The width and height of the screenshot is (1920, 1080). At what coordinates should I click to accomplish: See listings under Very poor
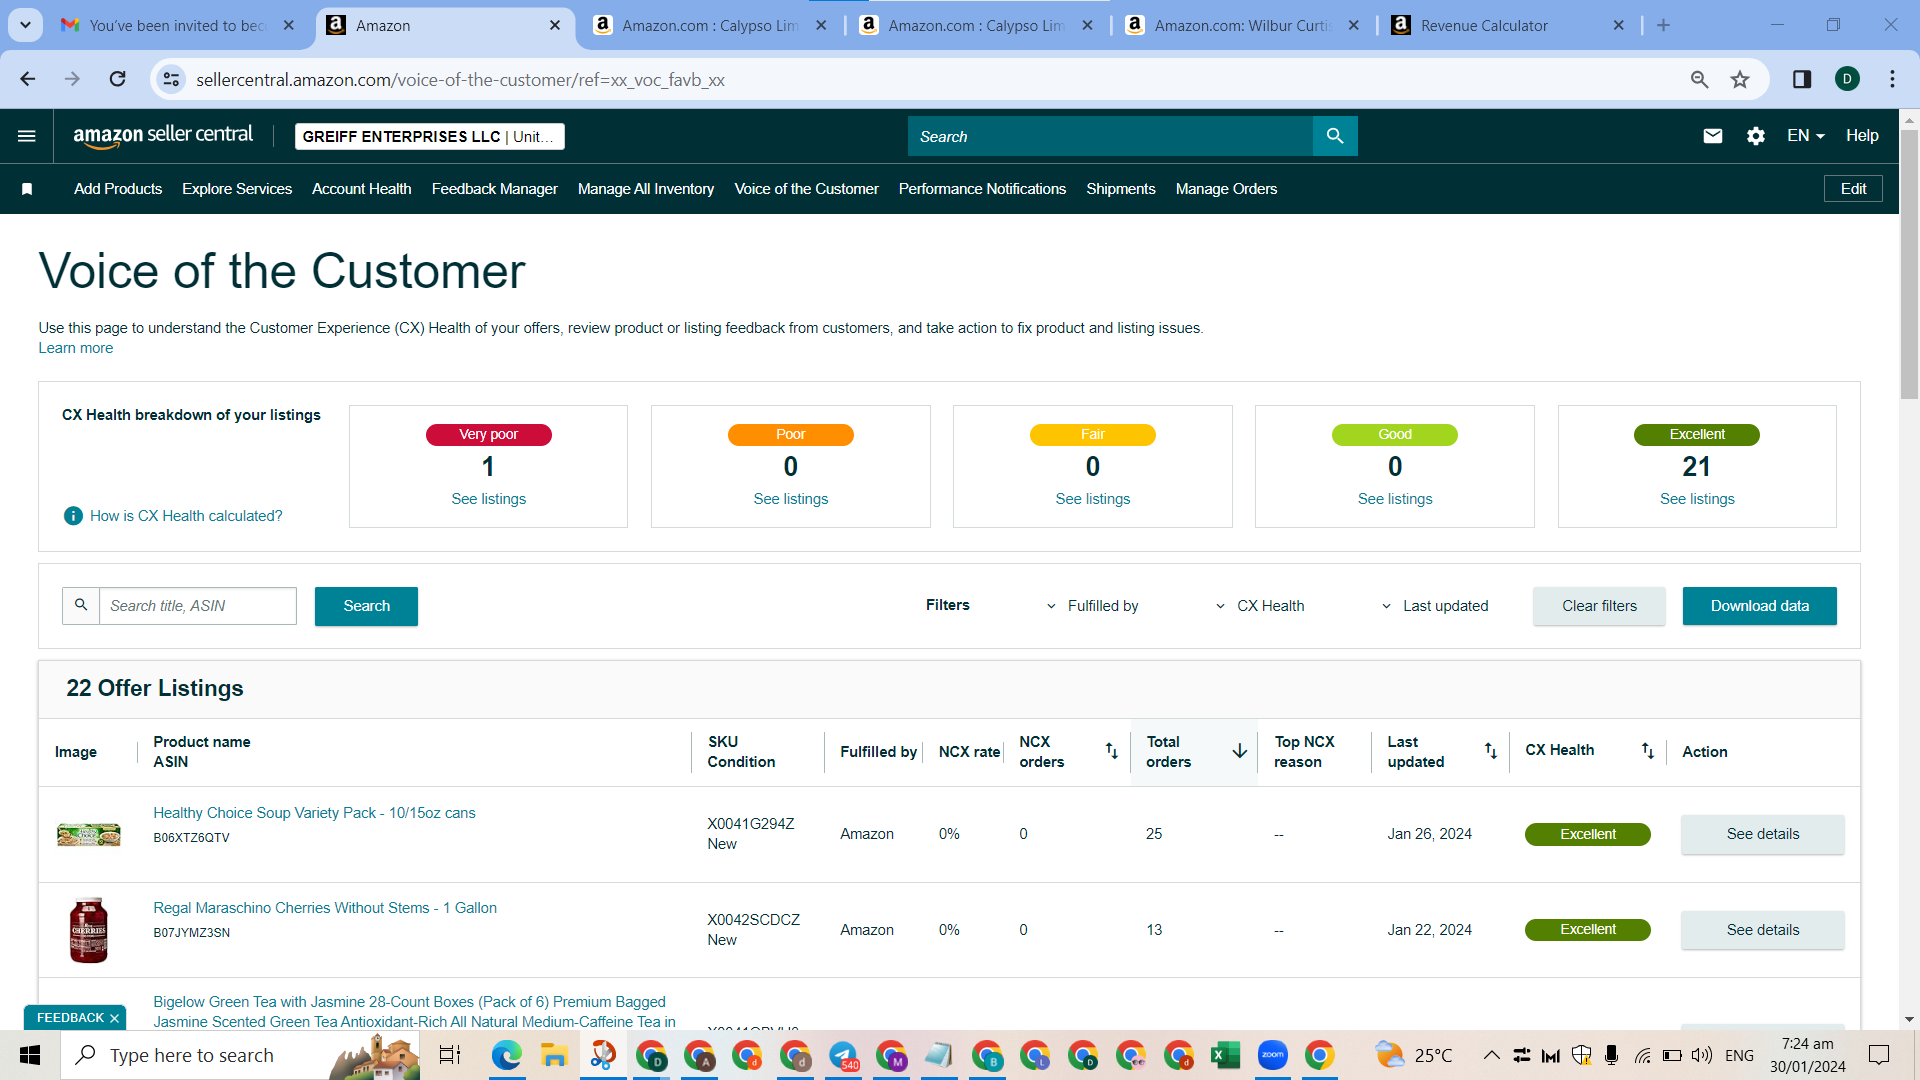pyautogui.click(x=488, y=499)
